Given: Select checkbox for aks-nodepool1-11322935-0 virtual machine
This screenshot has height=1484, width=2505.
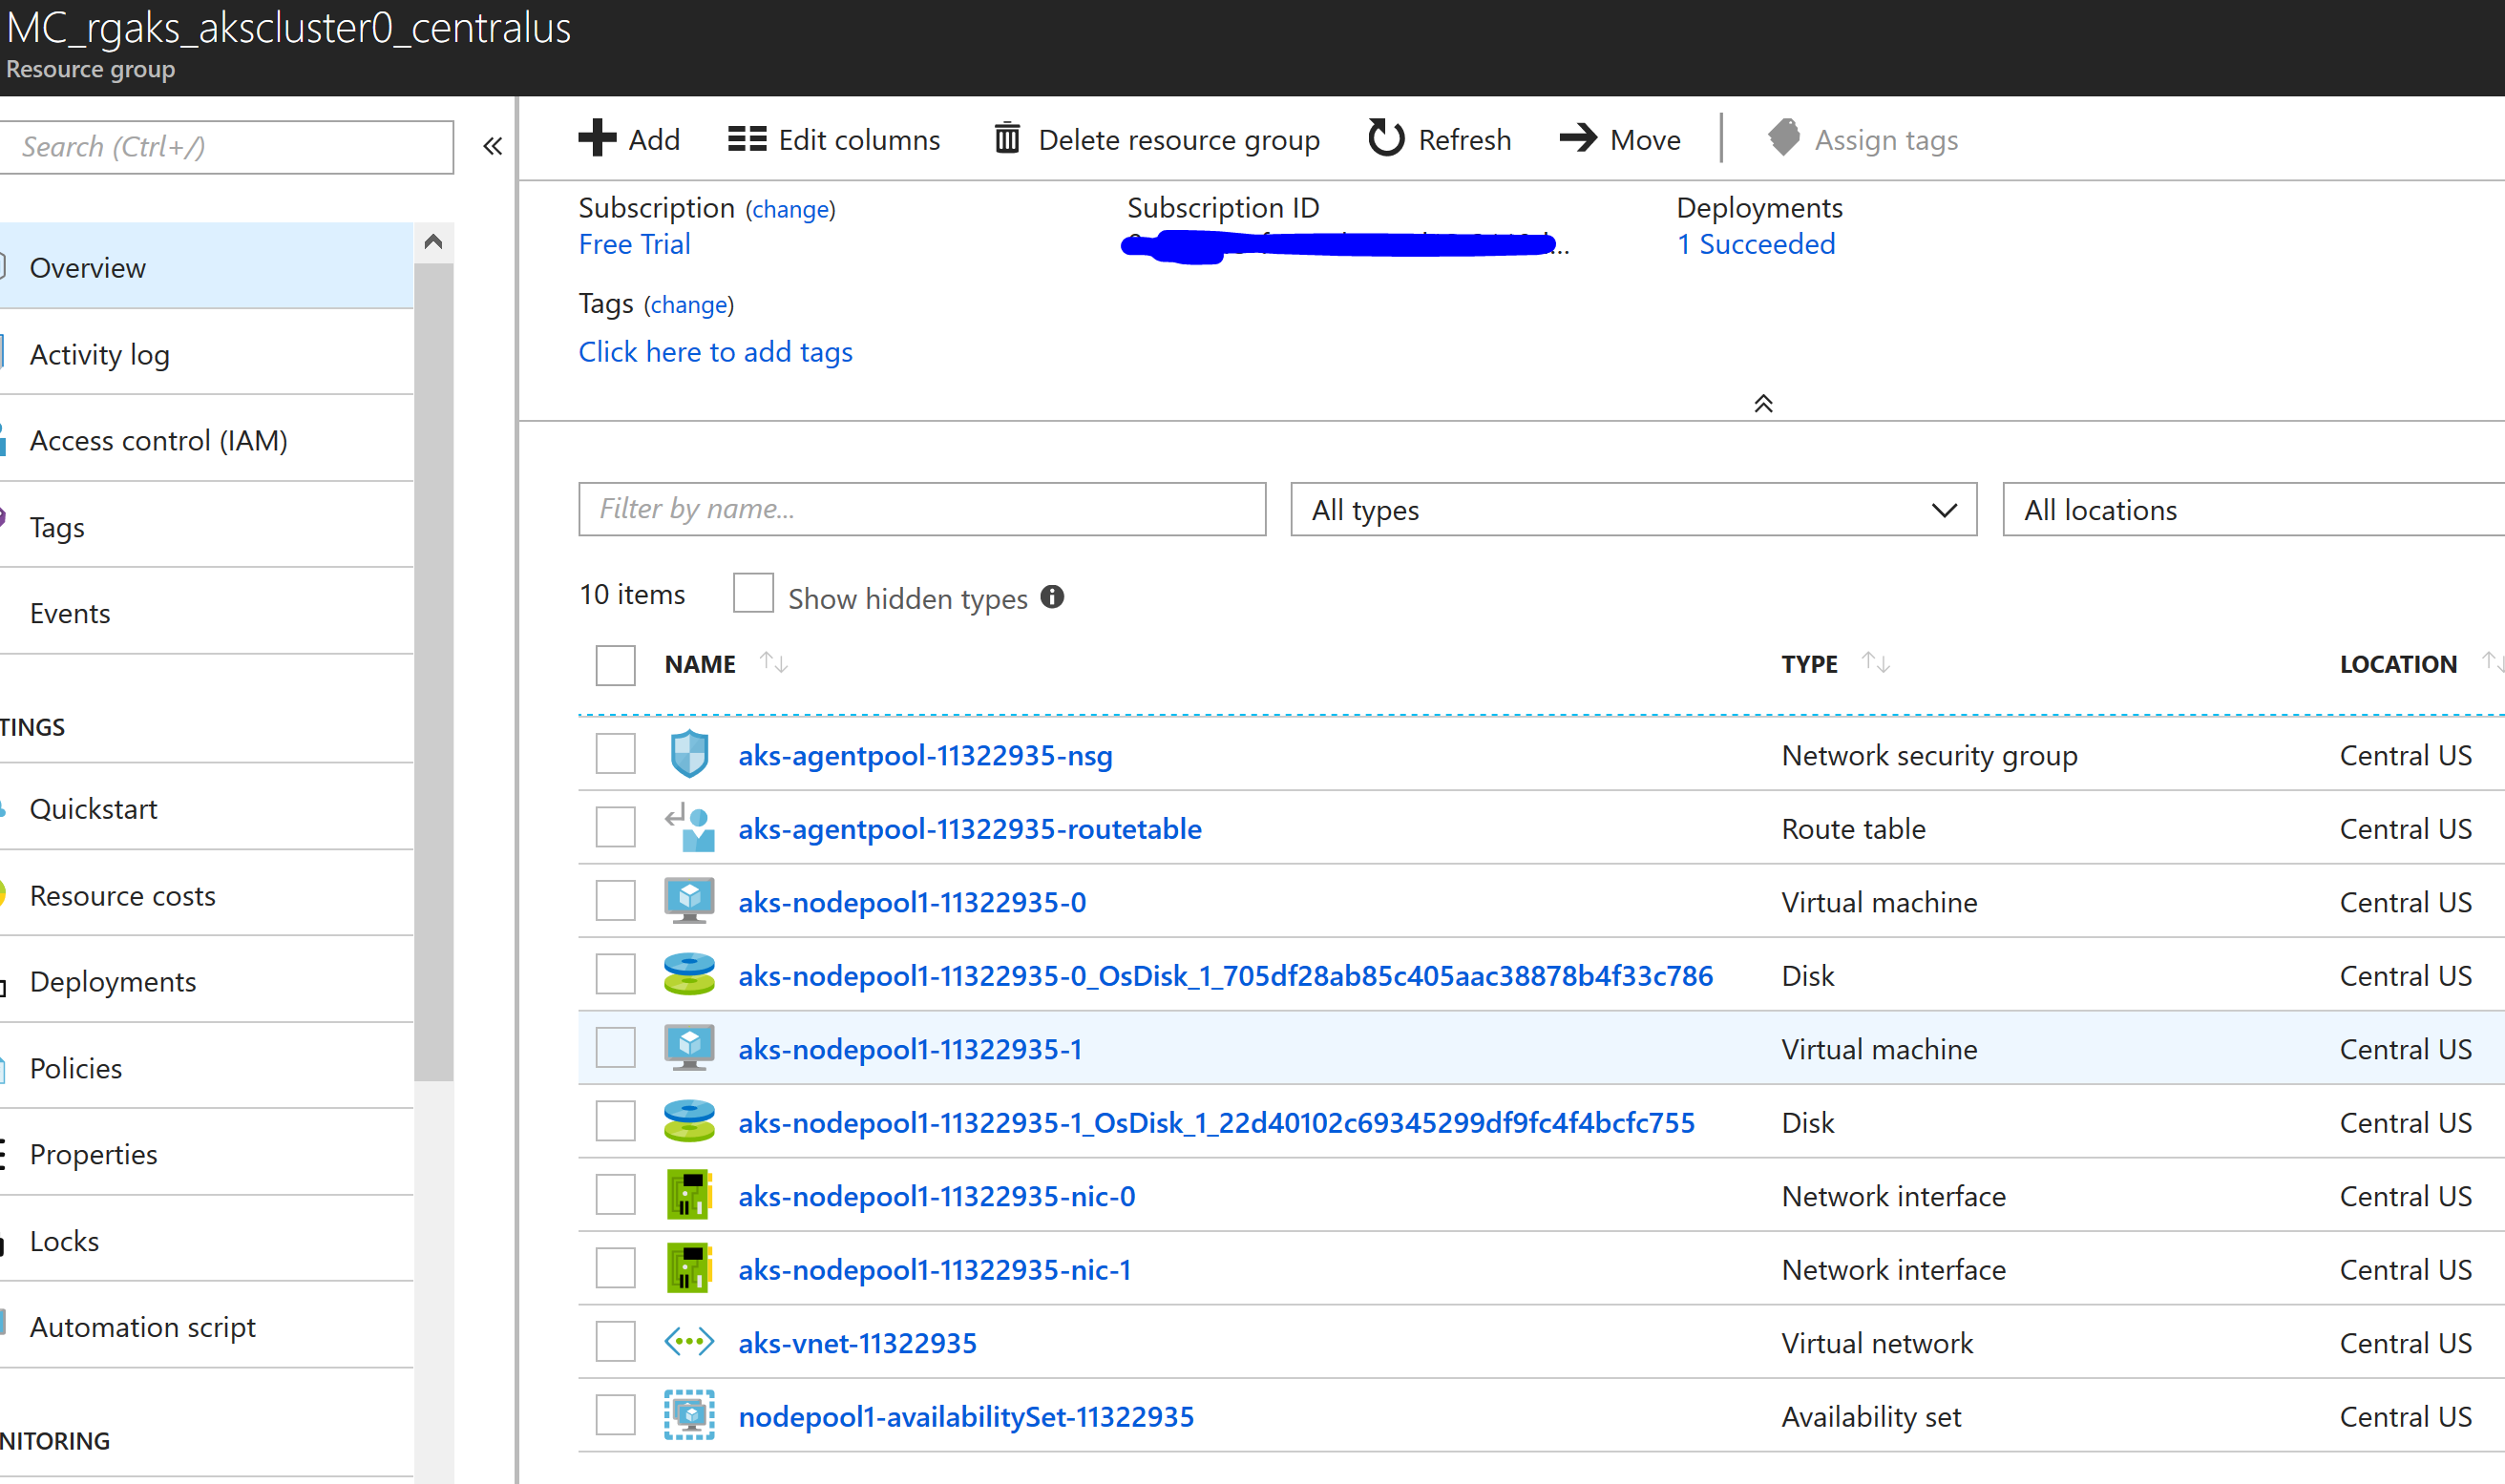Looking at the screenshot, I should 615,901.
